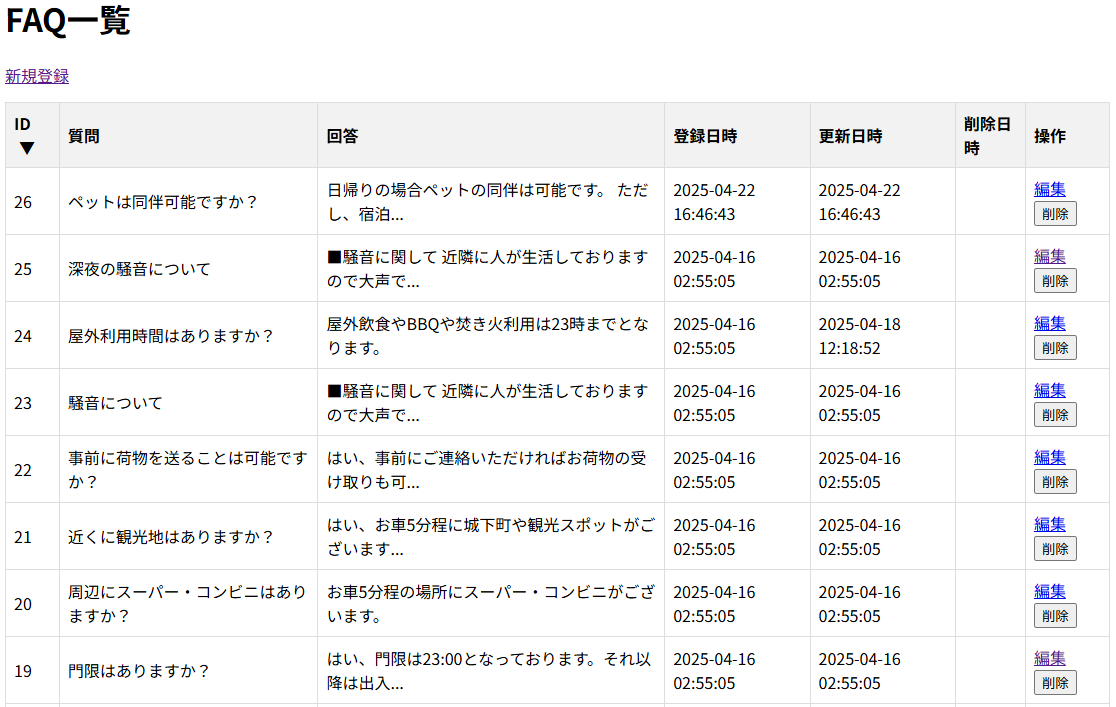1116x707 pixels.
Task: Select question 近くに観光地はありますか？
Action: (x=171, y=537)
